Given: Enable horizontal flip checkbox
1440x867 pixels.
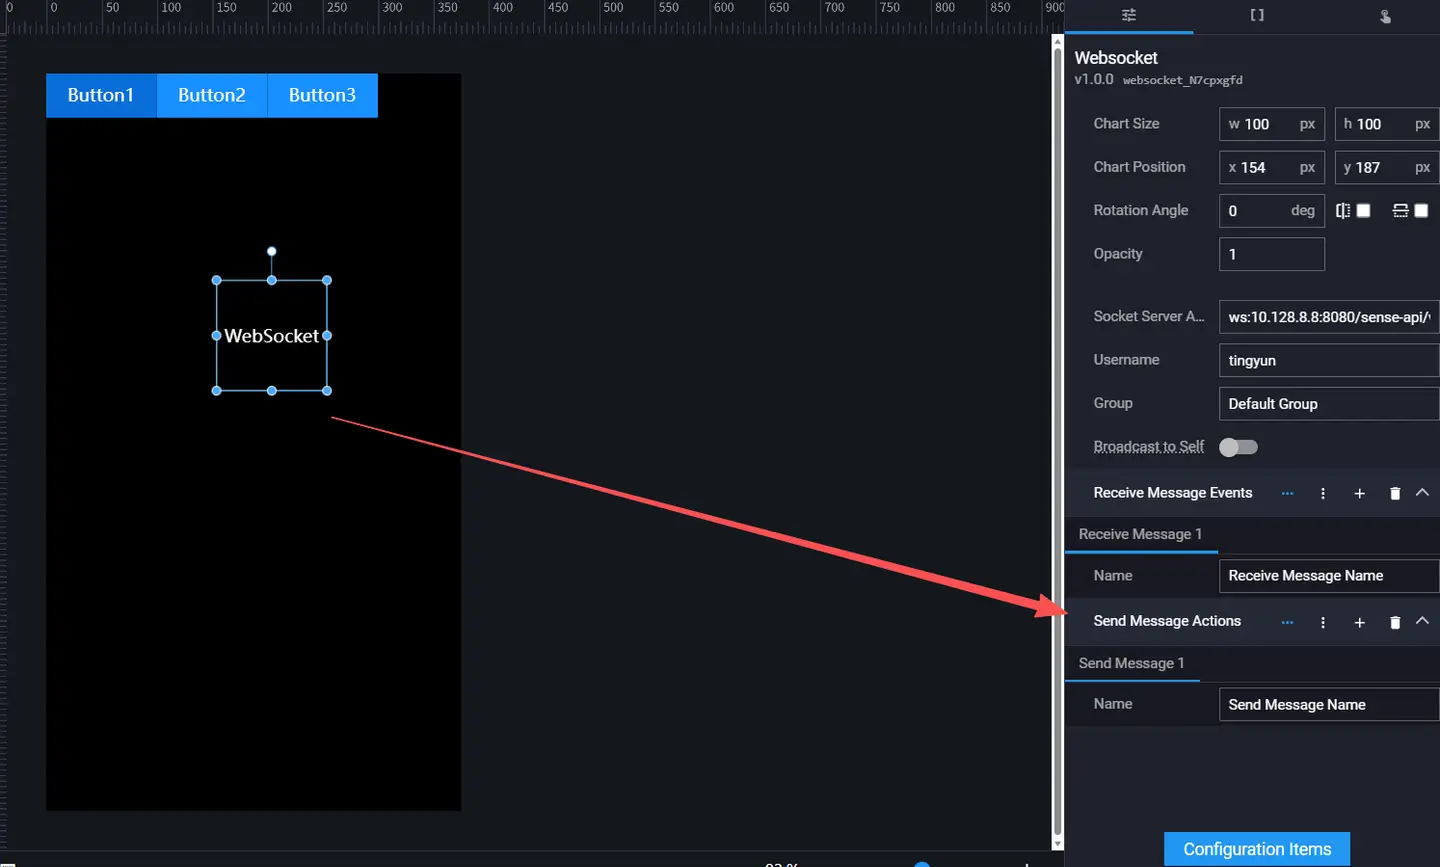Looking at the screenshot, I should tap(1363, 211).
